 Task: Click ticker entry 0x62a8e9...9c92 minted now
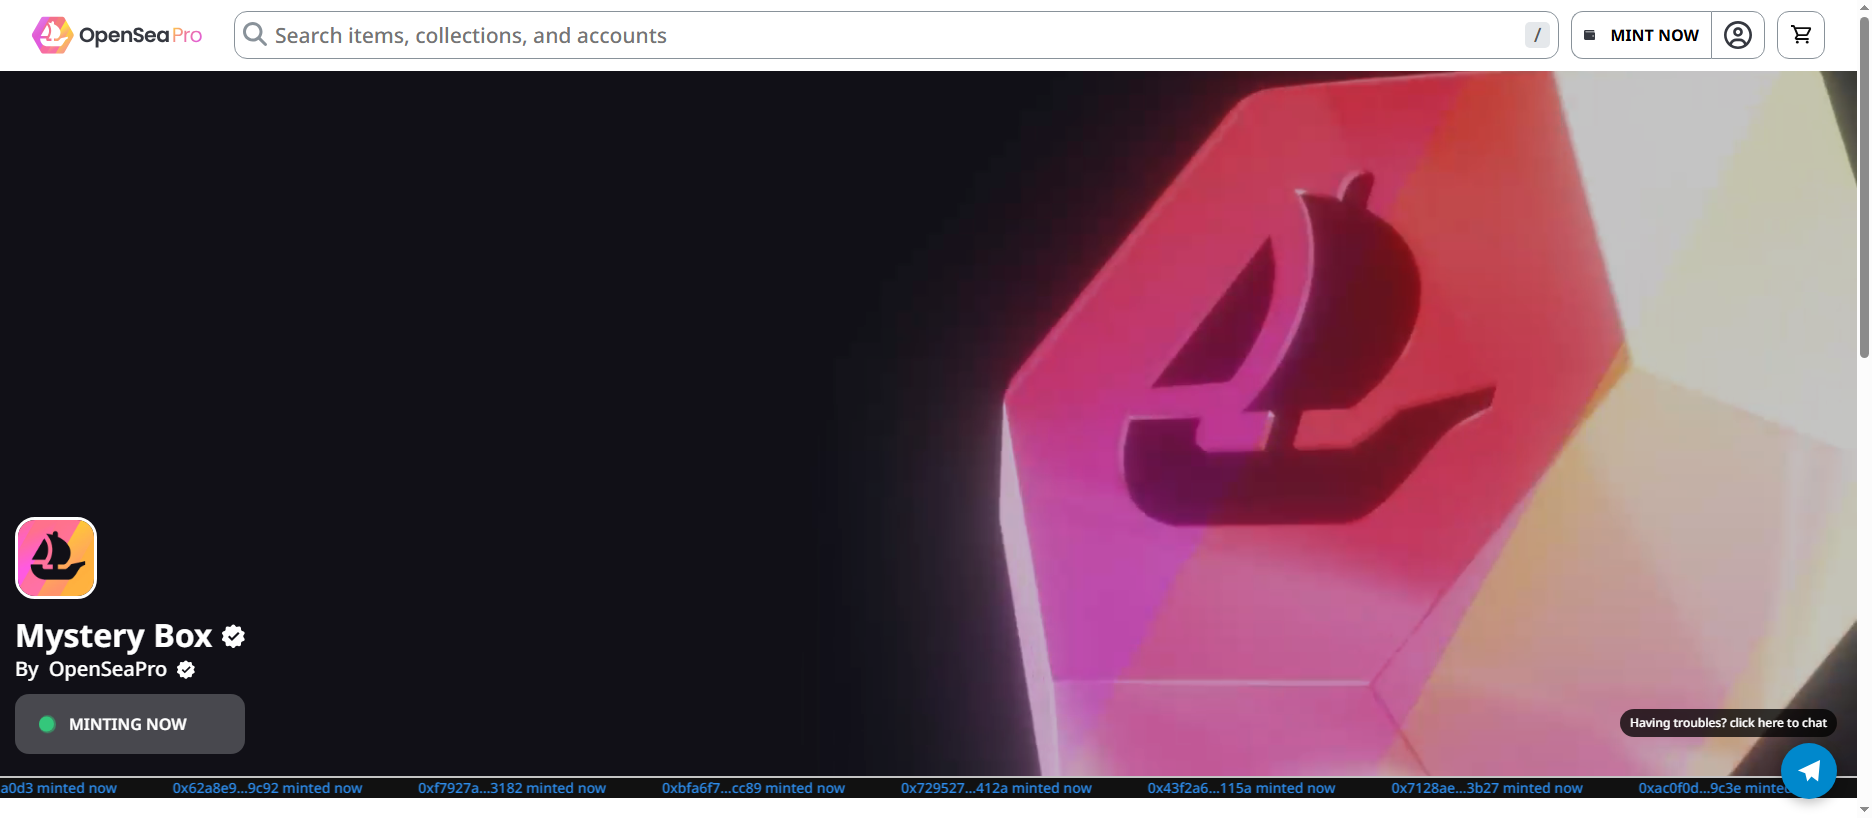[267, 788]
